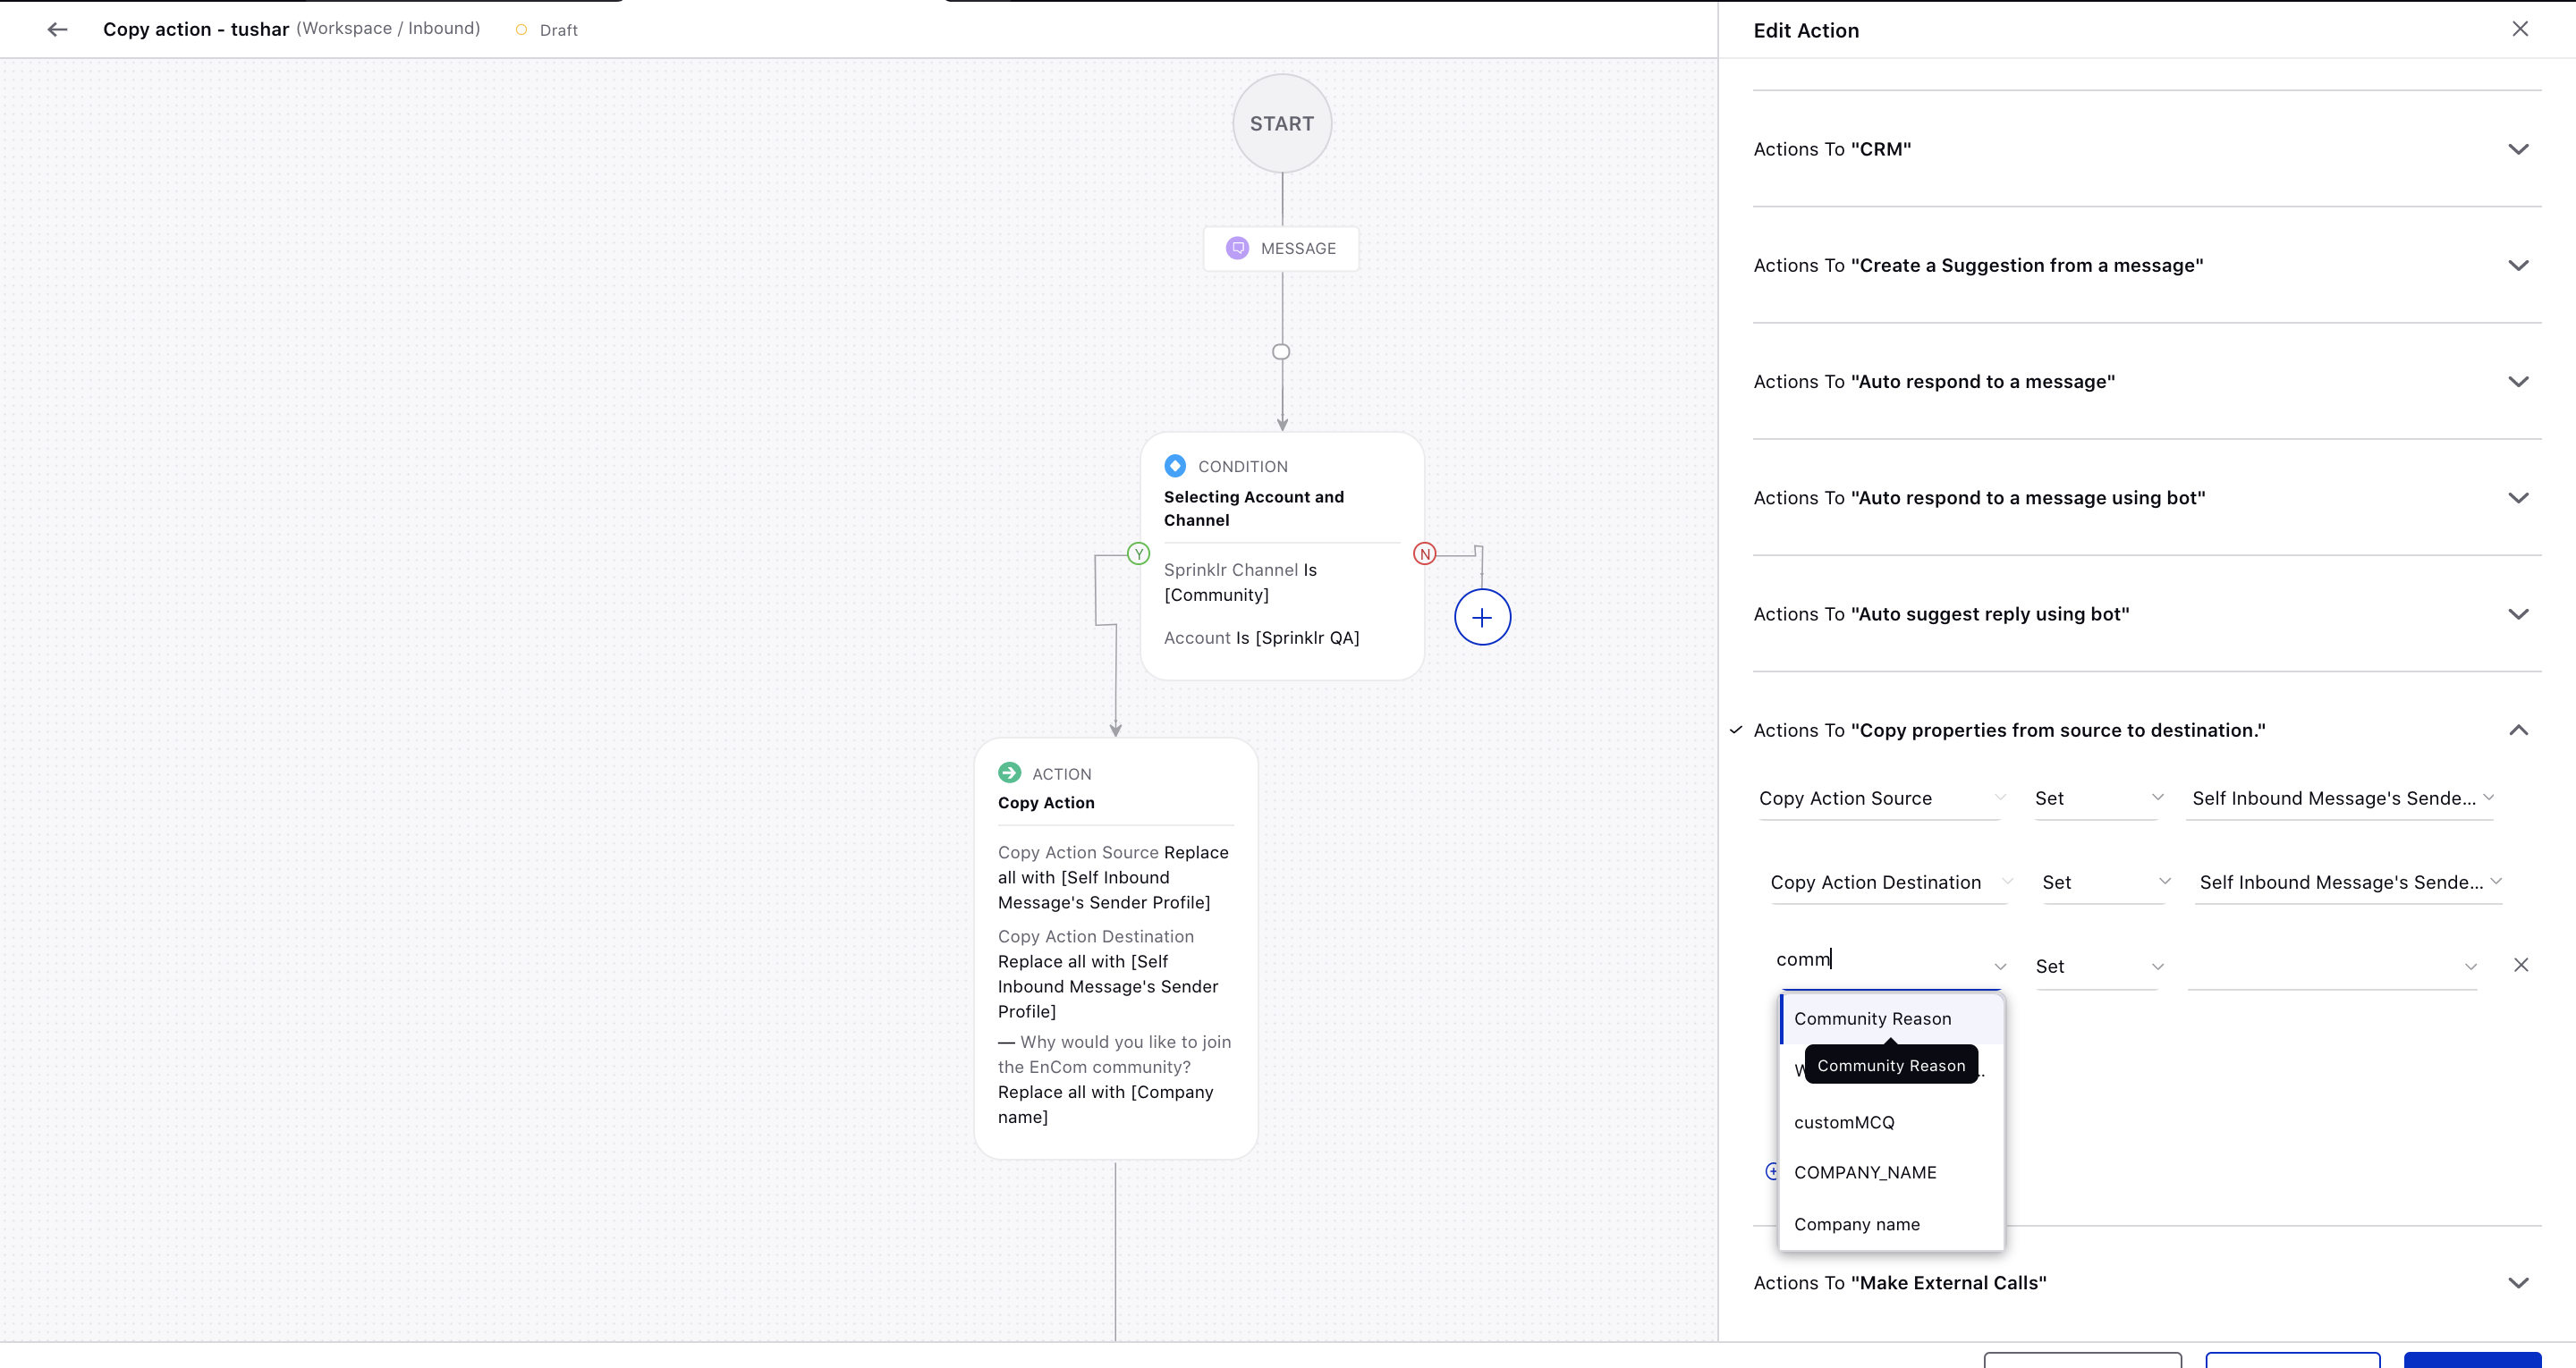Open Copy Action Source Set dropdown

click(2096, 798)
